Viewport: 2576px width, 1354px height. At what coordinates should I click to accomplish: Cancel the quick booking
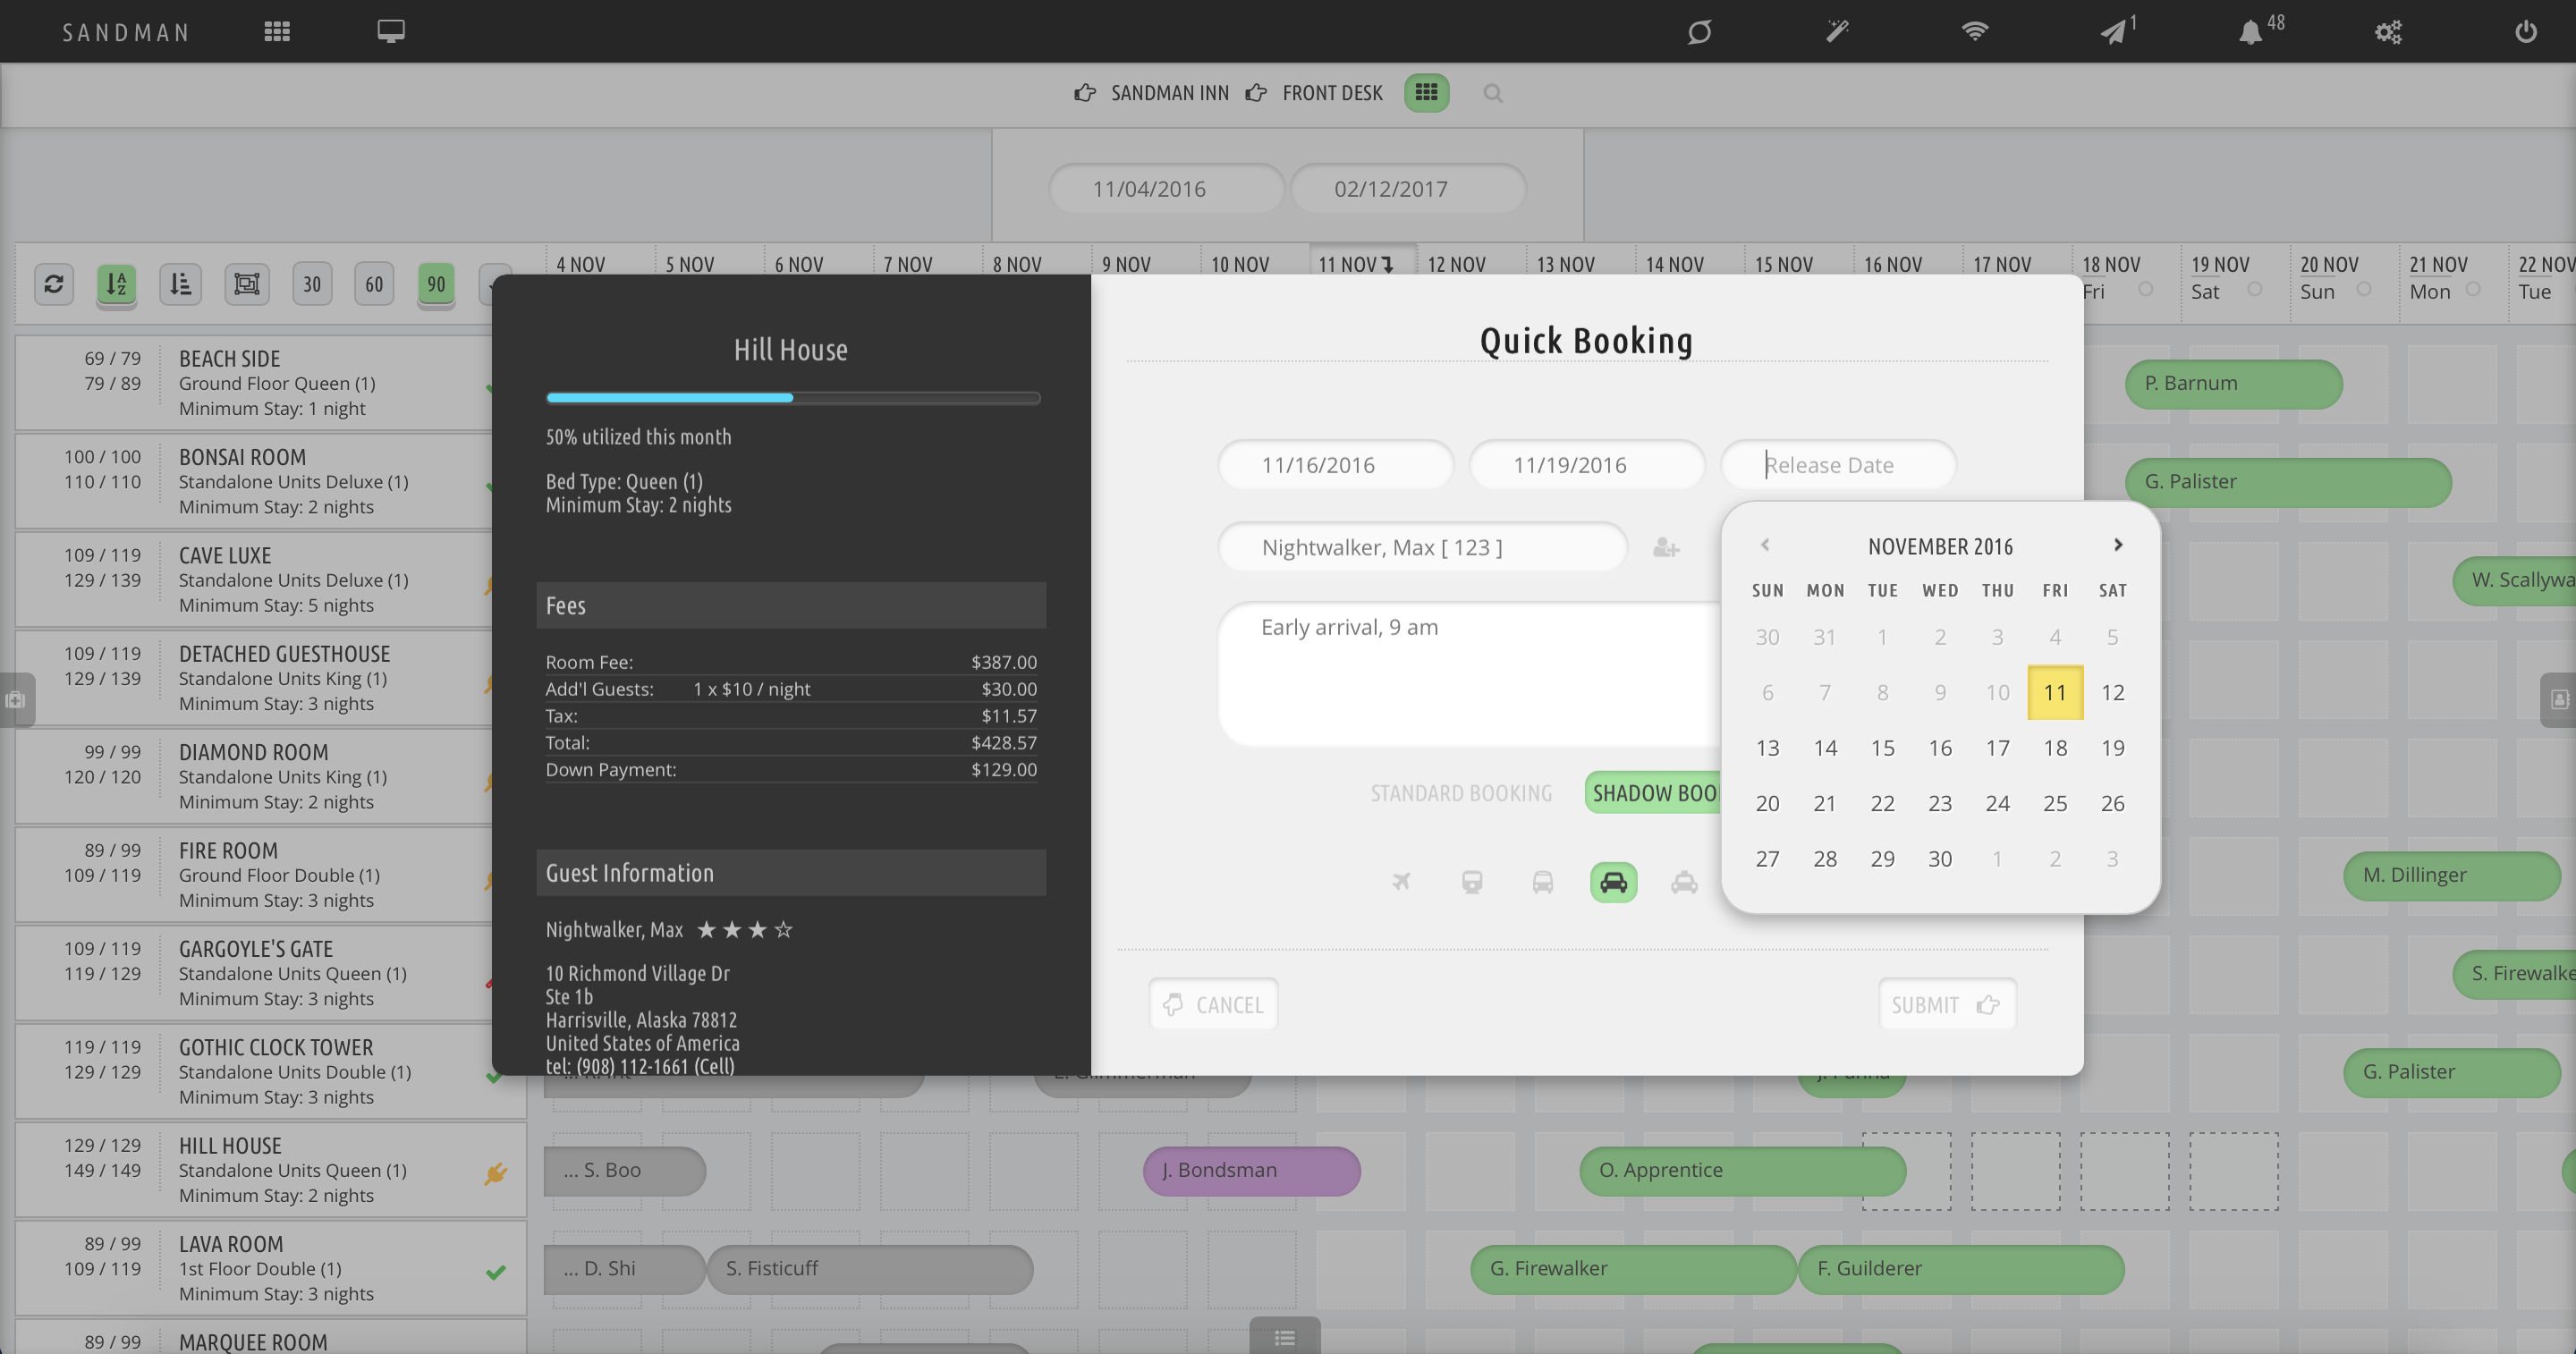point(1213,1004)
